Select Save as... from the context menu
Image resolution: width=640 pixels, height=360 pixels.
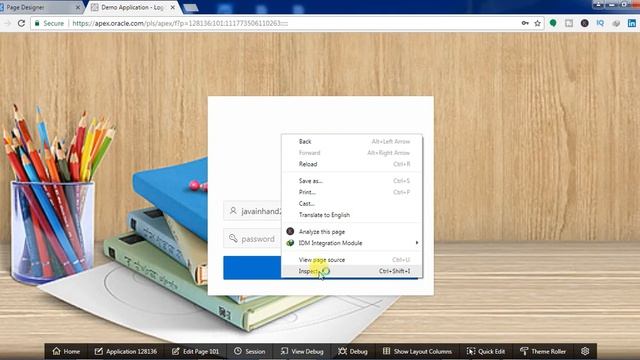(x=351, y=181)
